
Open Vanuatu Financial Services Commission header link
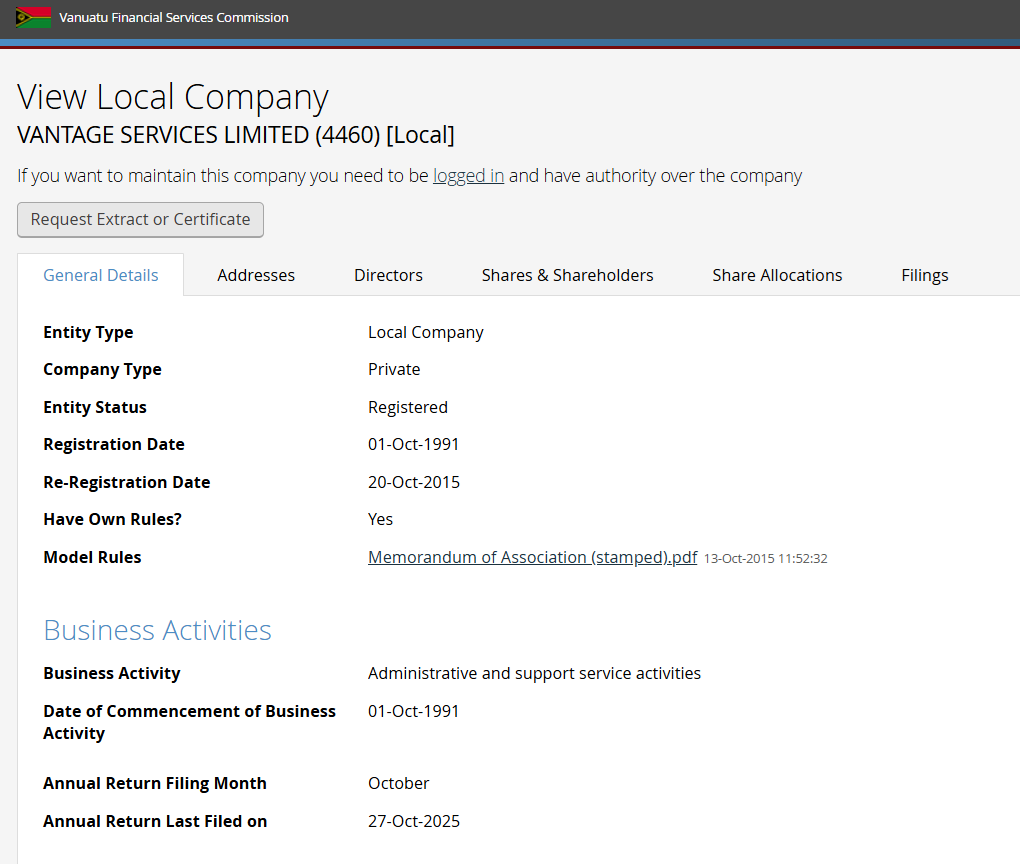pyautogui.click(x=174, y=18)
